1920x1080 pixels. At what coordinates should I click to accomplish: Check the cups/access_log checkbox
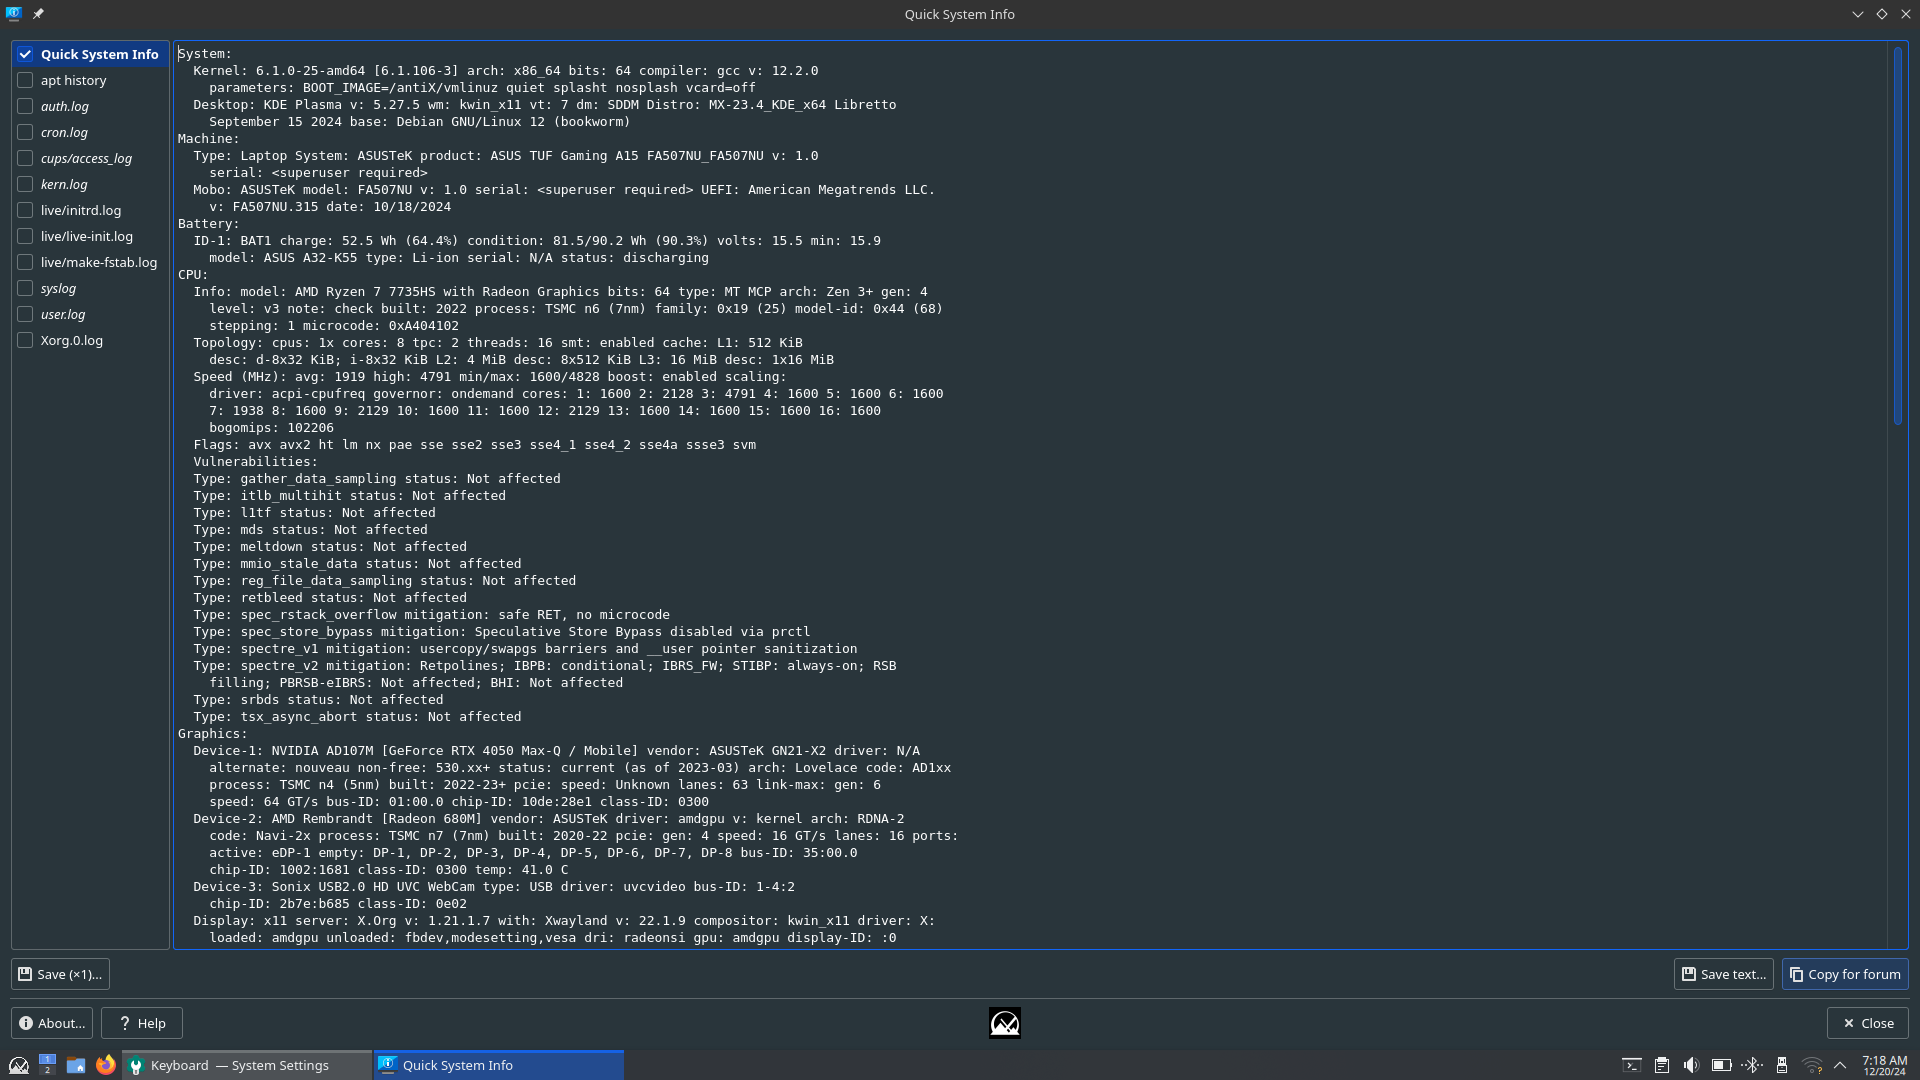click(25, 158)
